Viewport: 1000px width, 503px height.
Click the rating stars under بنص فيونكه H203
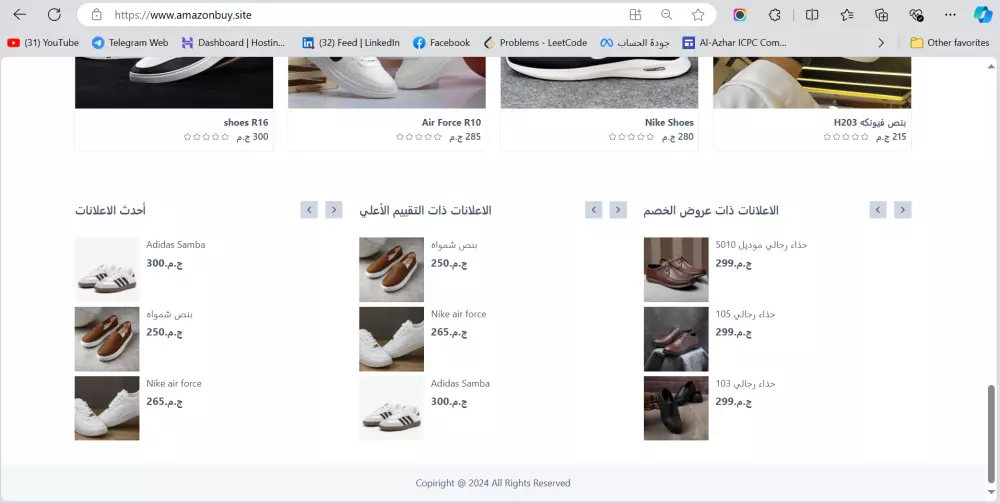coord(846,136)
